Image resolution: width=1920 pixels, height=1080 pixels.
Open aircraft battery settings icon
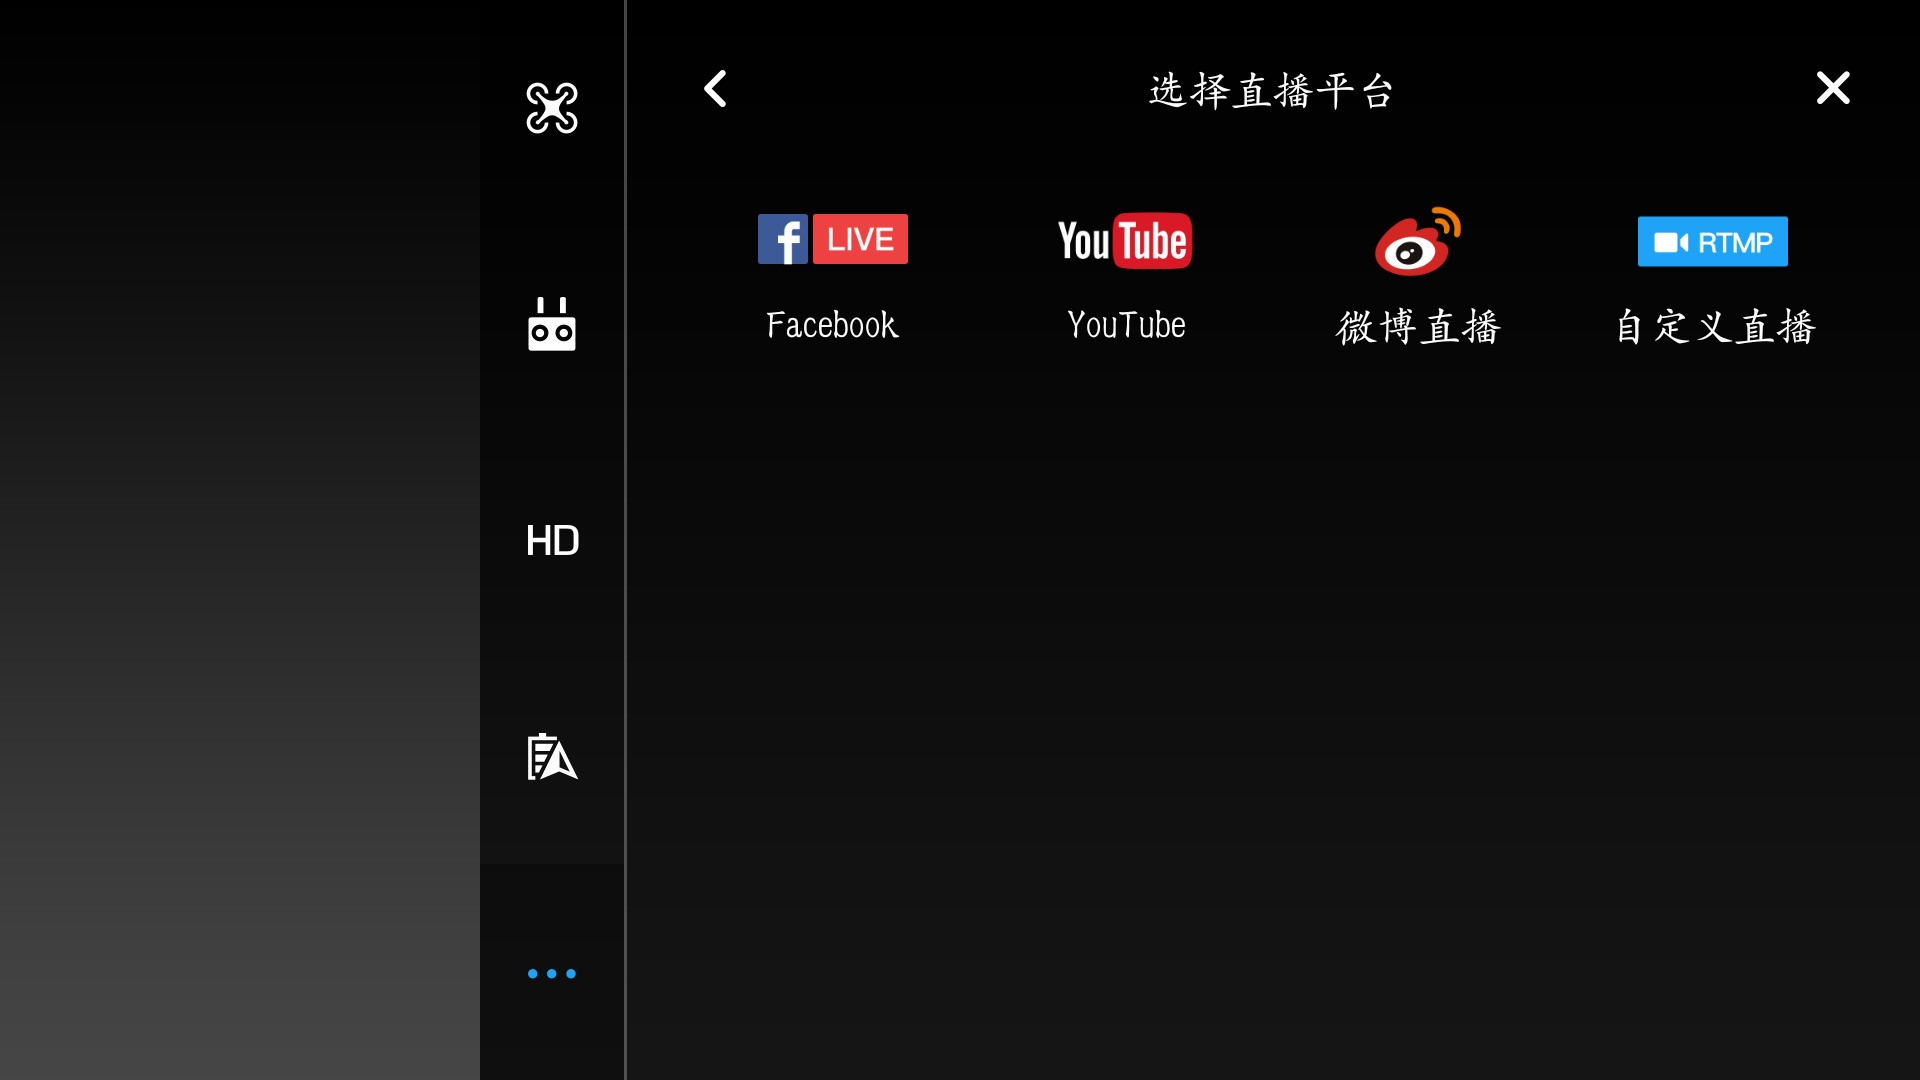(552, 757)
